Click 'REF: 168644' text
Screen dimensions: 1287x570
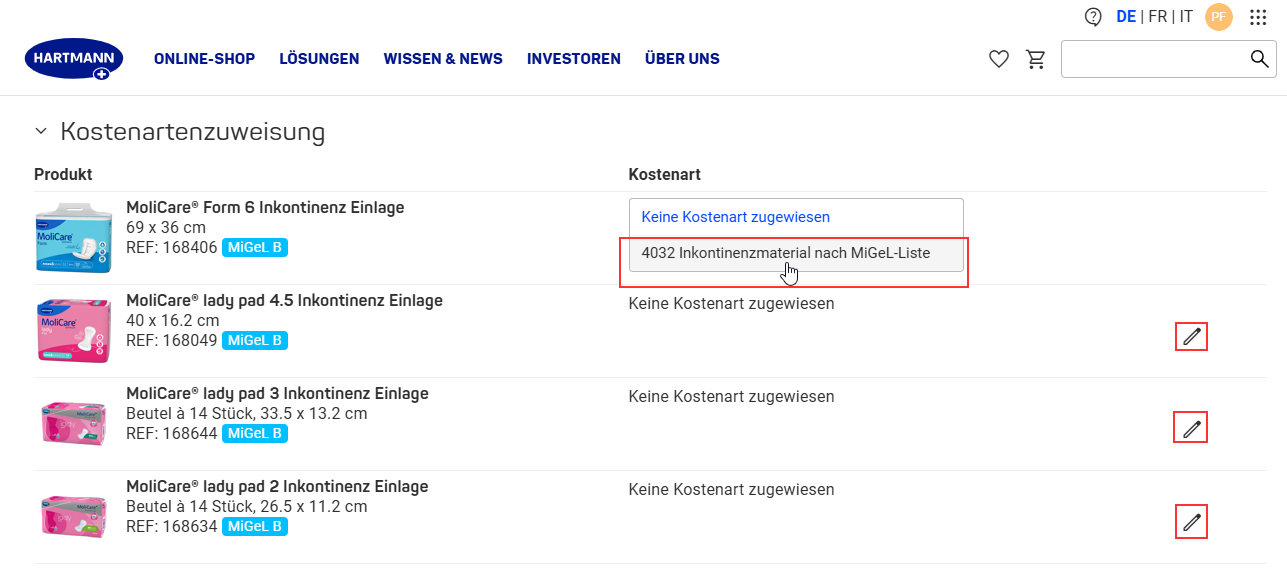pyautogui.click(x=172, y=434)
